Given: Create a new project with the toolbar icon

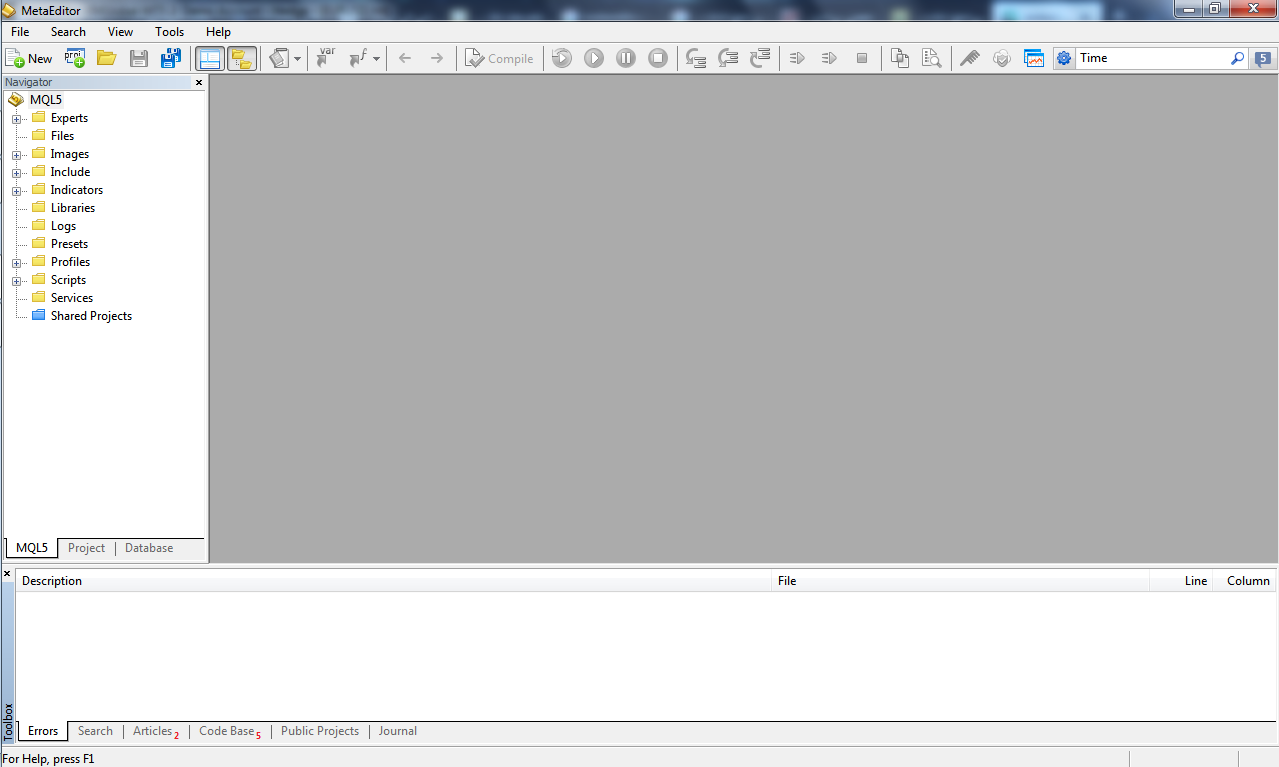Looking at the screenshot, I should coord(75,59).
